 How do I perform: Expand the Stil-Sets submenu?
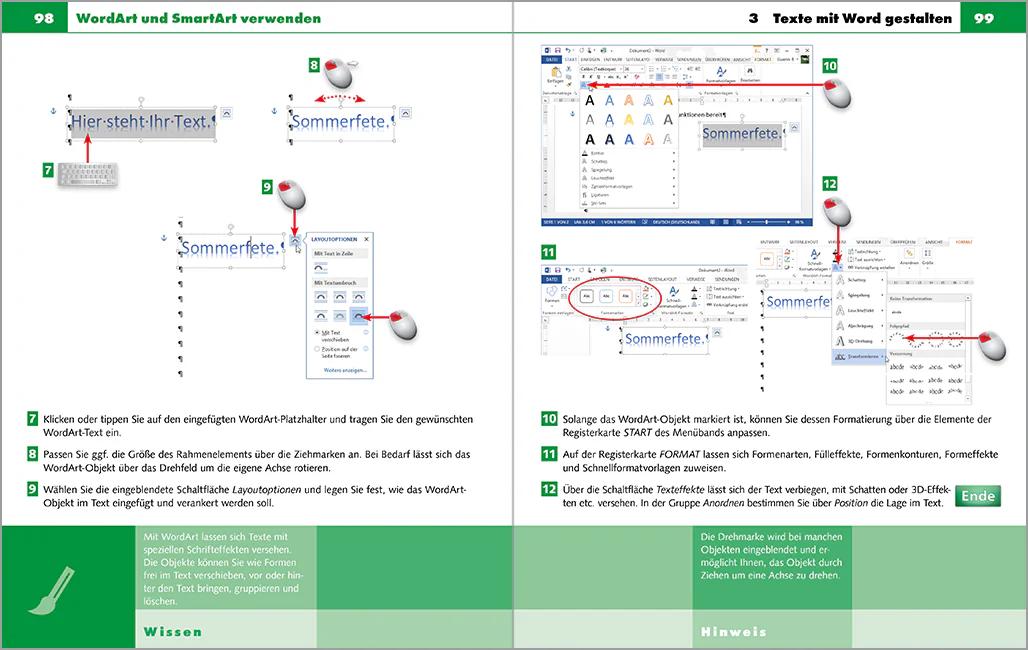coord(628,203)
